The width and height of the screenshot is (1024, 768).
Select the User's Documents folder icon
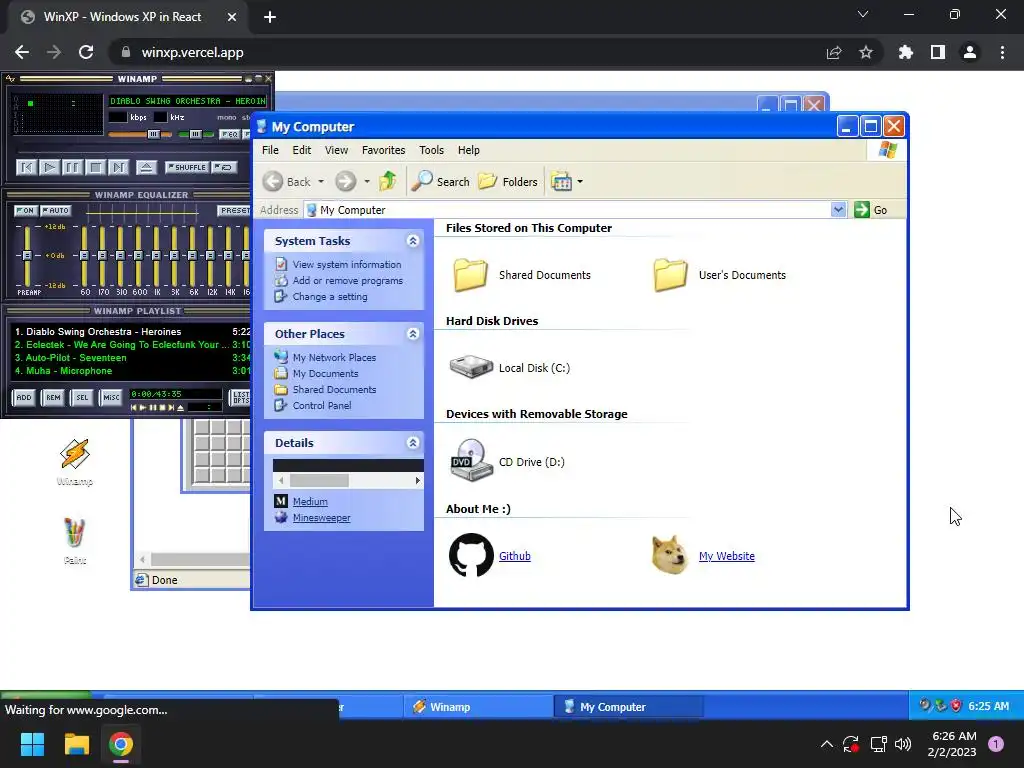pyautogui.click(x=671, y=275)
